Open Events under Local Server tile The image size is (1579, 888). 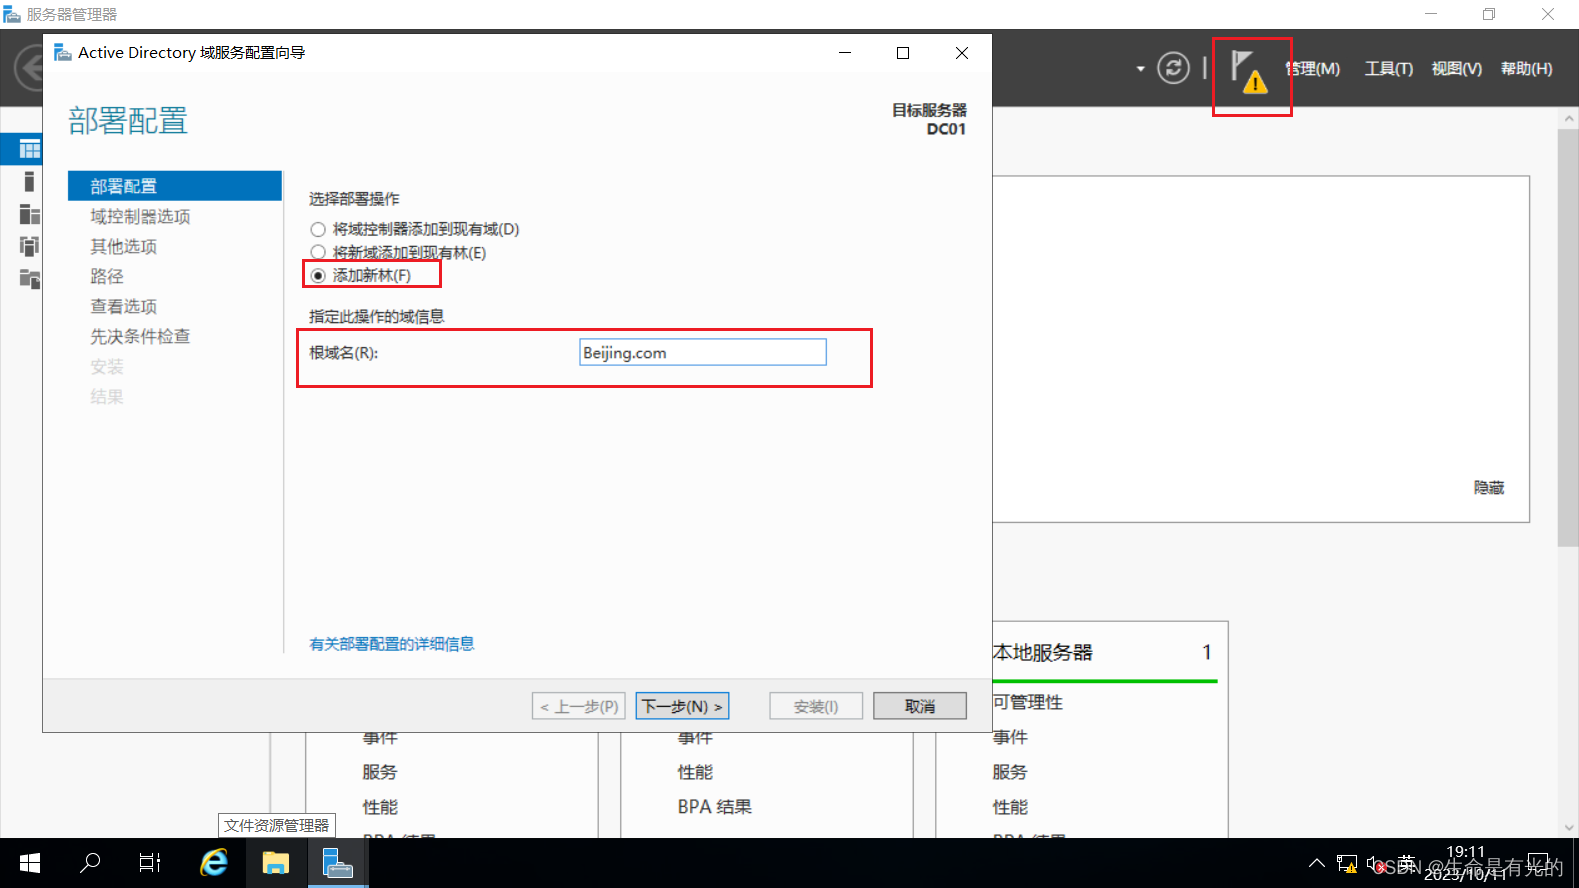(1010, 737)
